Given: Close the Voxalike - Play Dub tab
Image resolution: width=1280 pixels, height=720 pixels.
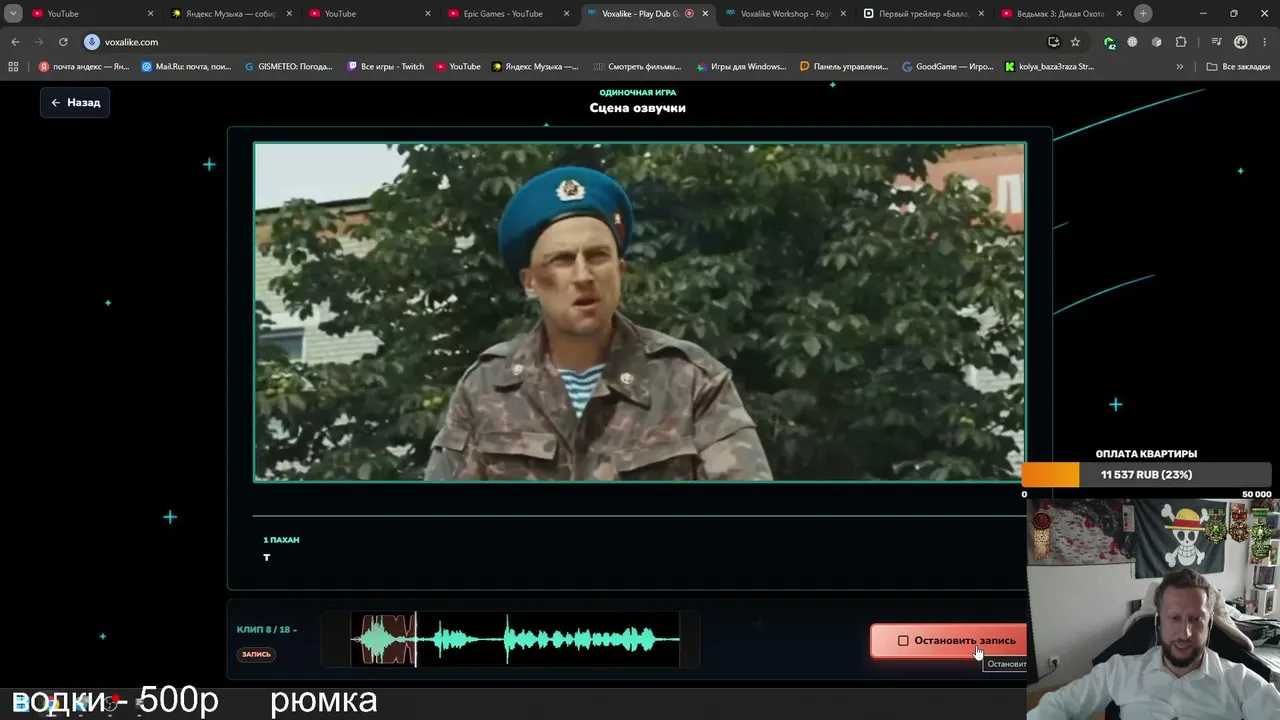Looking at the screenshot, I should tap(705, 14).
